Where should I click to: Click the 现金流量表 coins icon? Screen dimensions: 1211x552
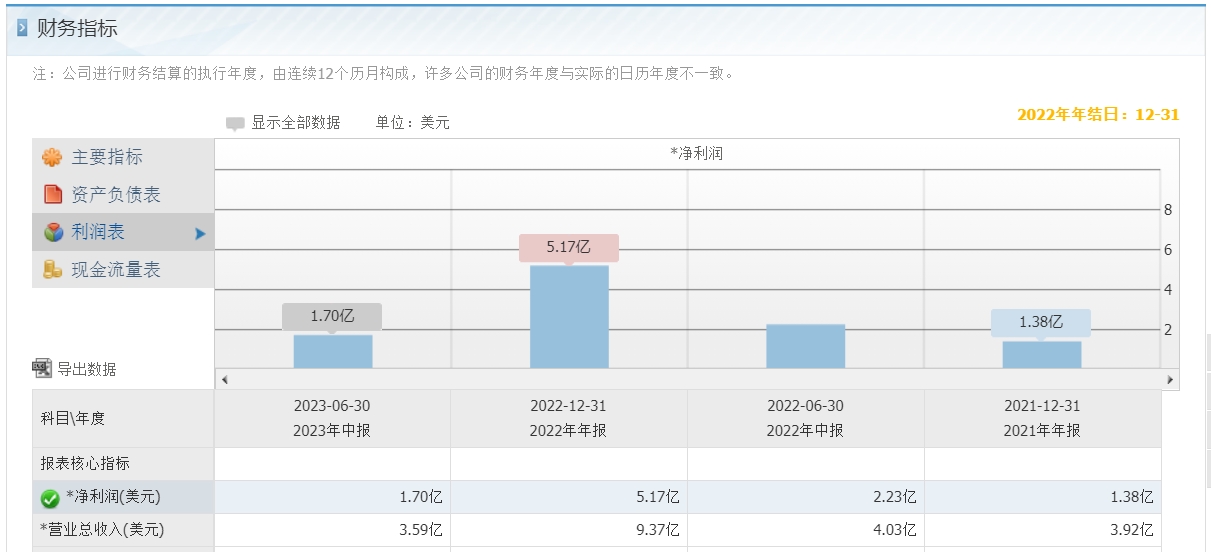coord(52,270)
